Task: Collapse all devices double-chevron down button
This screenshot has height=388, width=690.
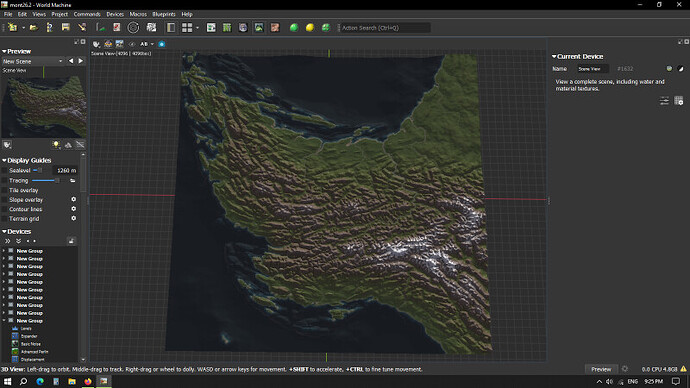Action: (18, 241)
